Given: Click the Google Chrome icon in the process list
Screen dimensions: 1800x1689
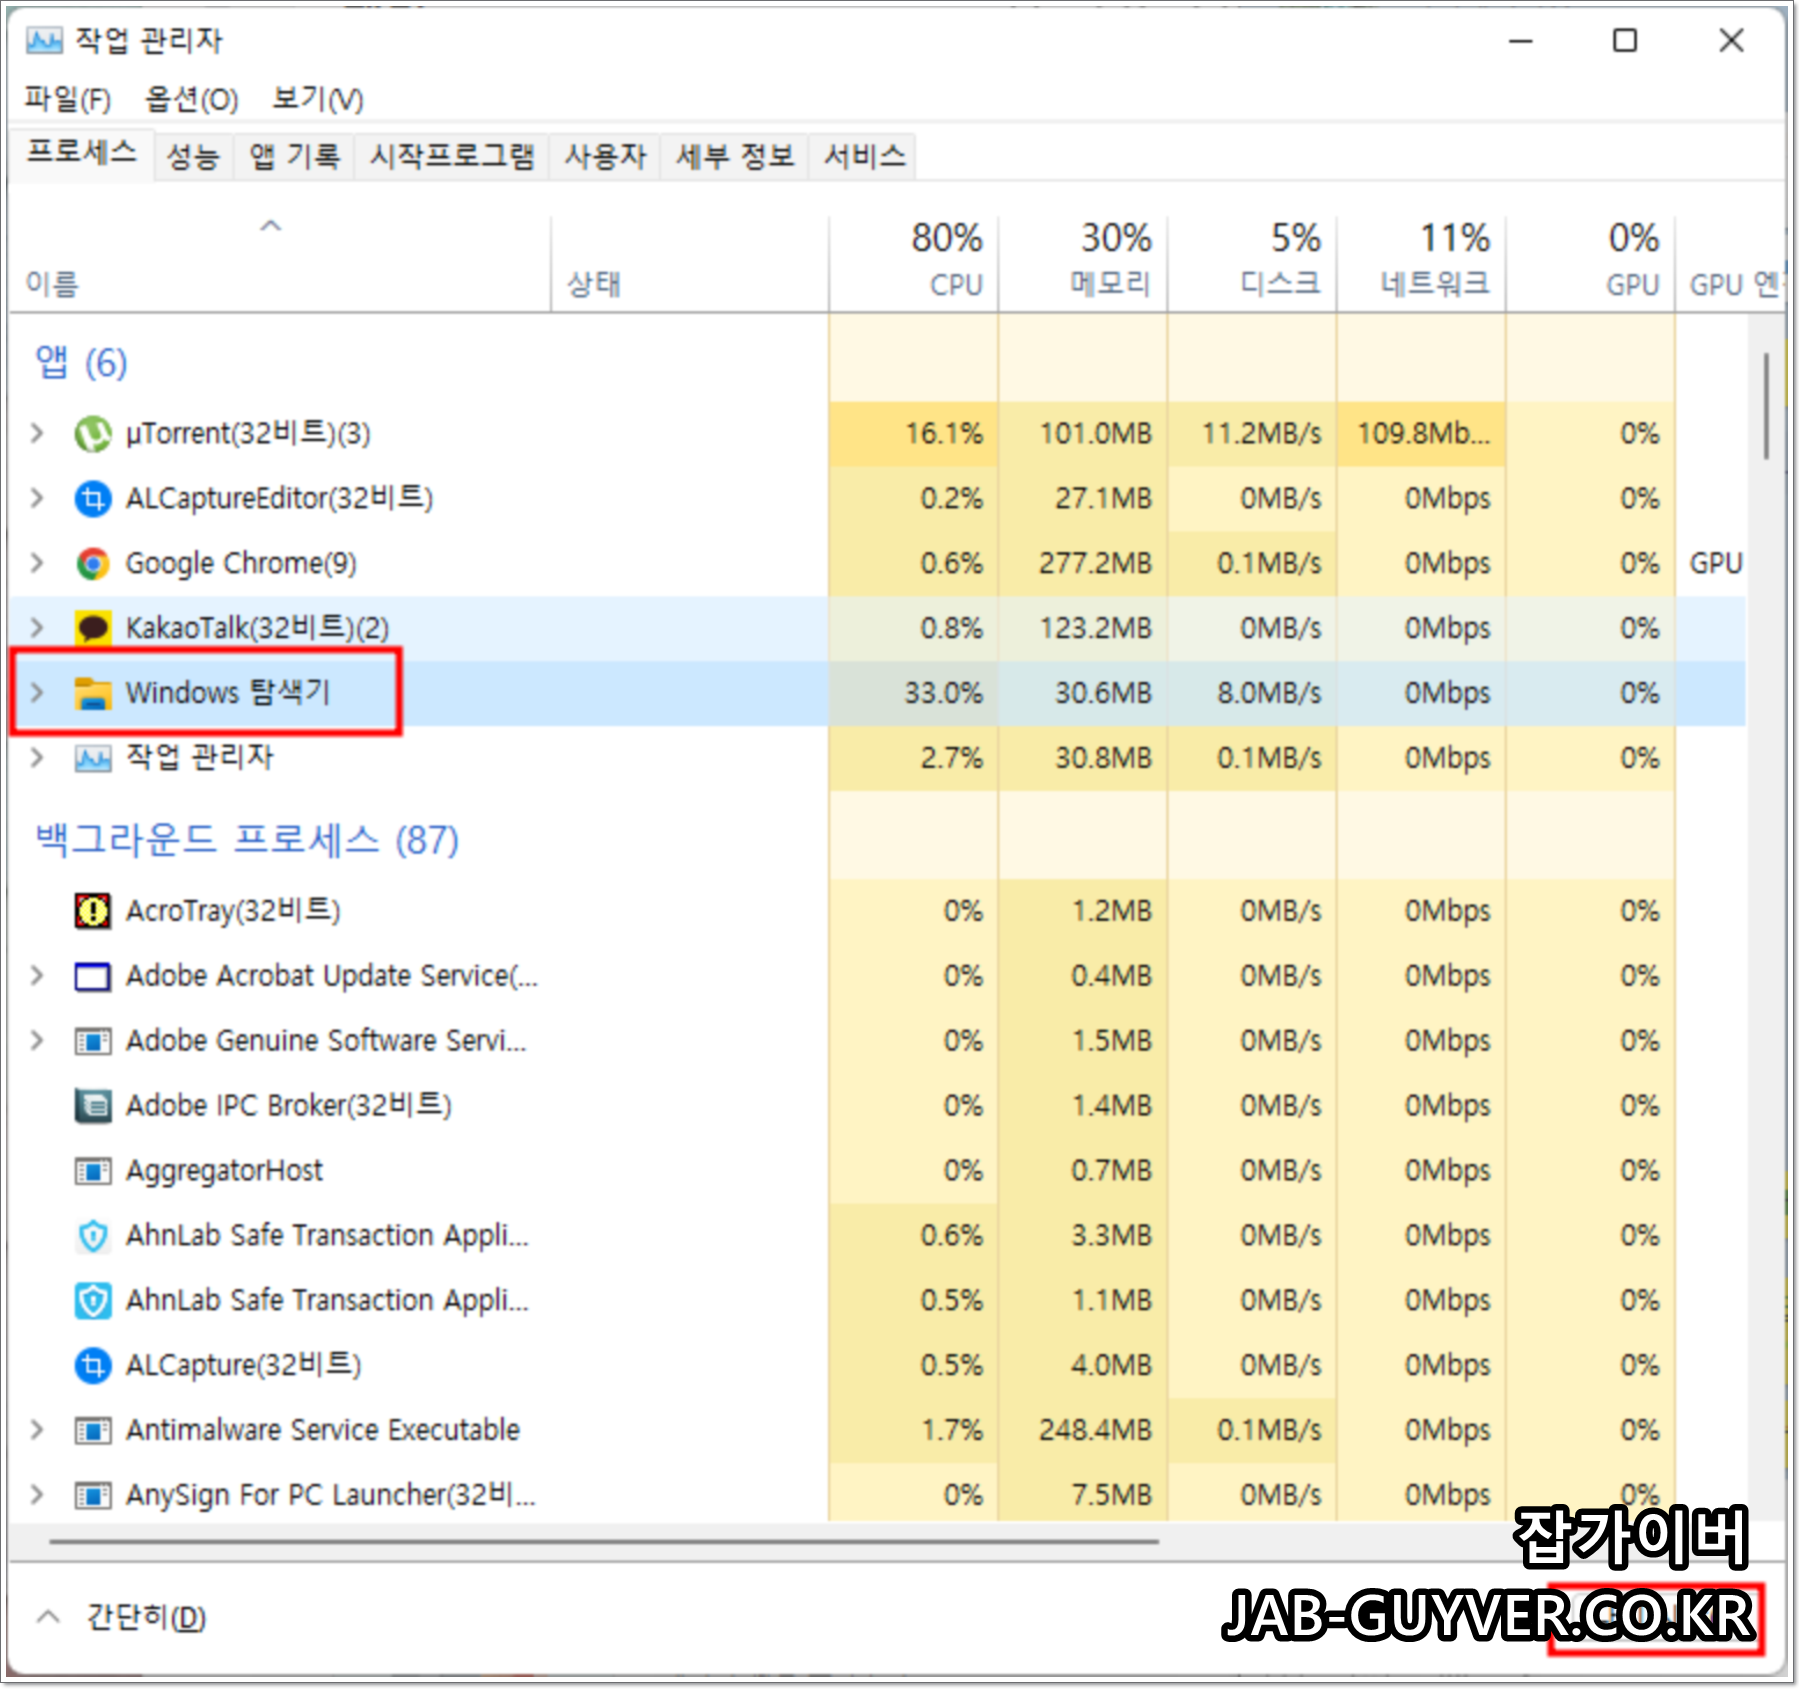Looking at the screenshot, I should click(92, 563).
